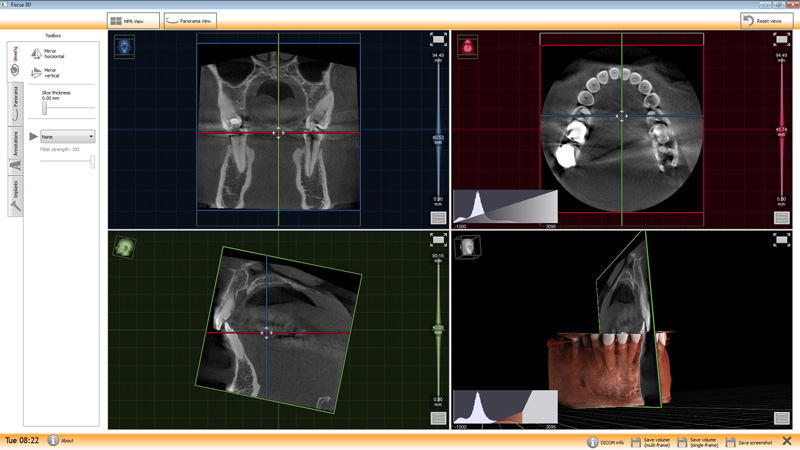The width and height of the screenshot is (800, 450).
Task: Click the Mirror vertical icon
Action: pyautogui.click(x=36, y=73)
